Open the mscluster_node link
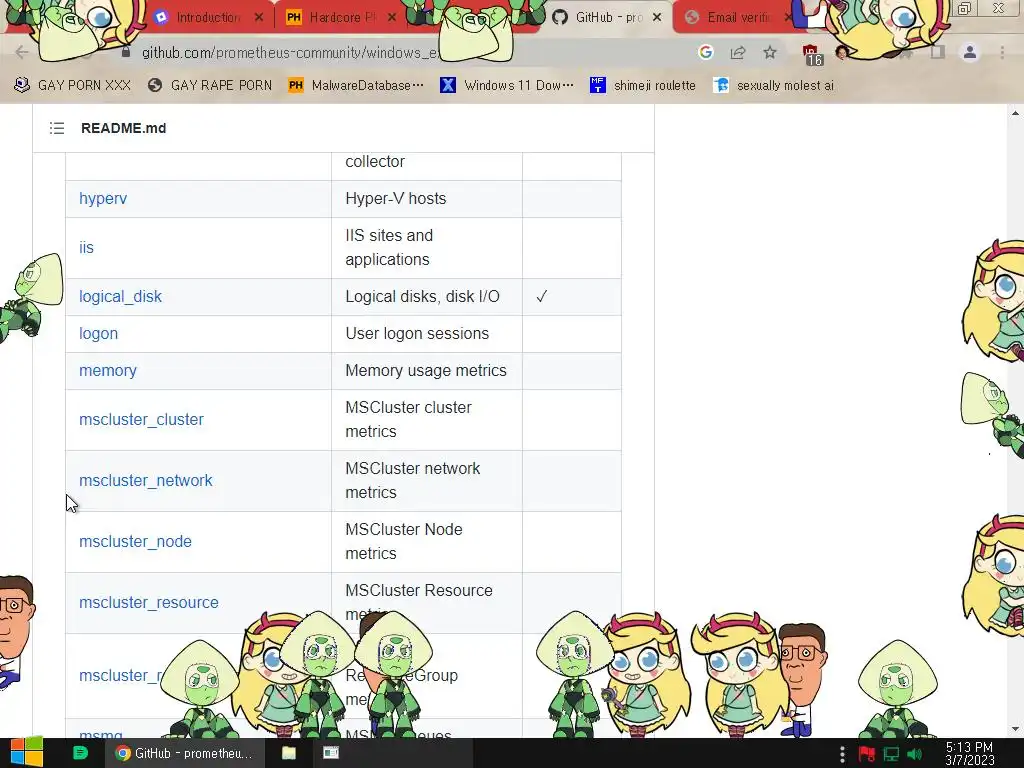Viewport: 1024px width, 768px height. 135,541
